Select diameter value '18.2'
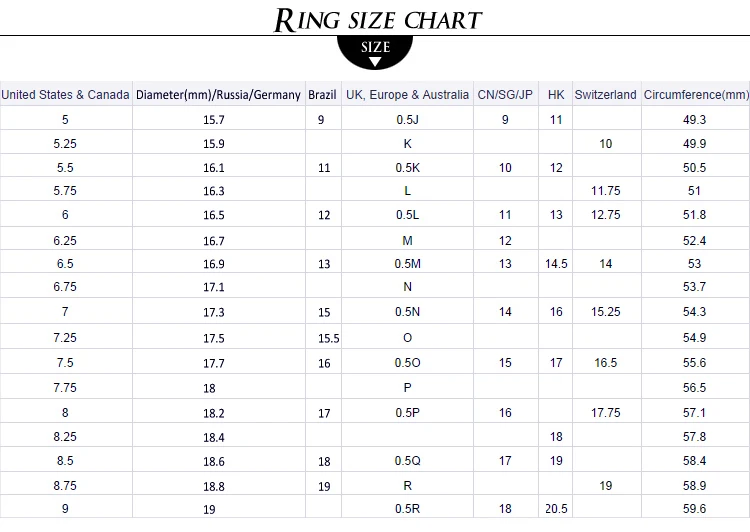The image size is (750, 532). pyautogui.click(x=214, y=413)
